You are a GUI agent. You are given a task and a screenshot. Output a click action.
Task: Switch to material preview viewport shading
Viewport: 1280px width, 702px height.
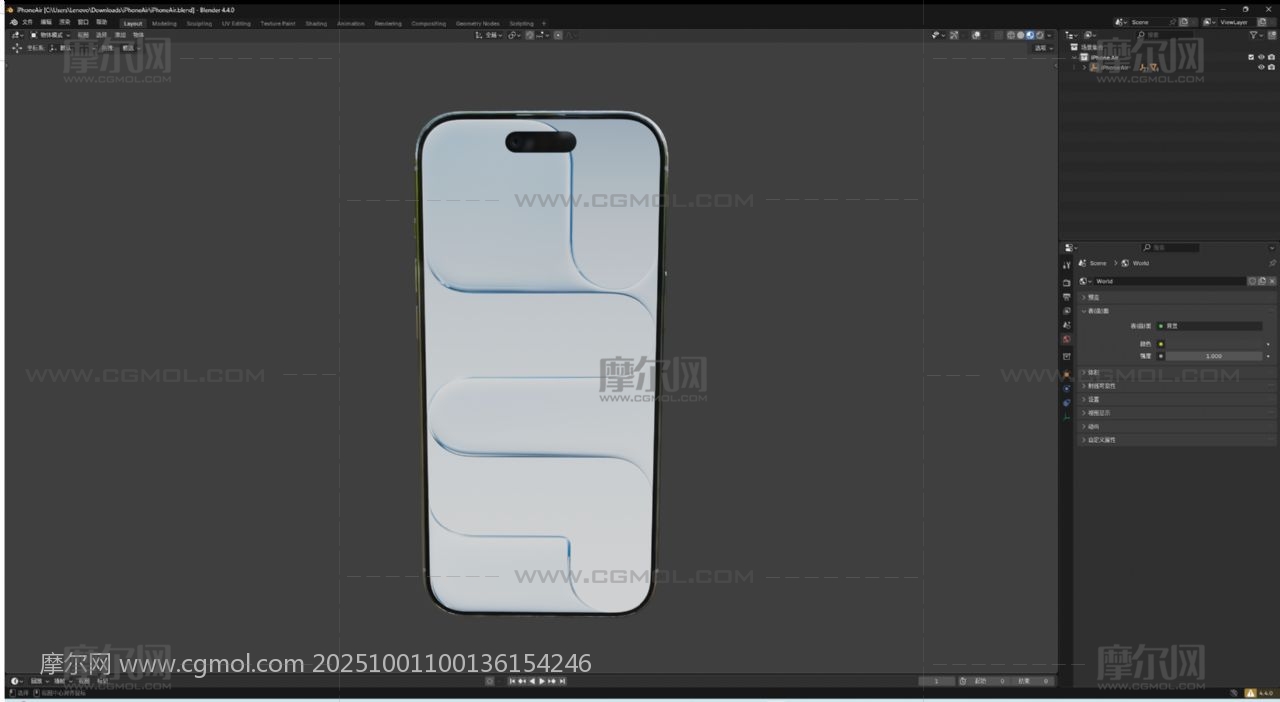pos(1030,35)
